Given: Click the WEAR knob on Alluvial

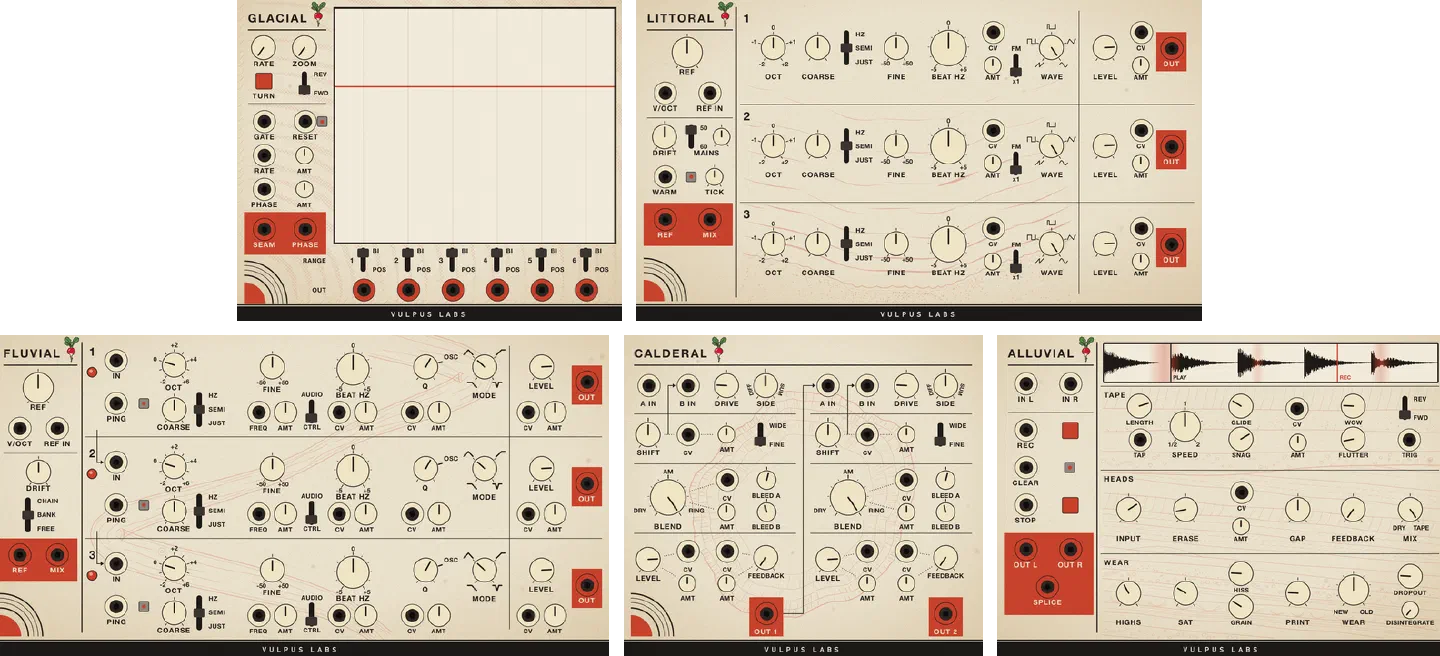Looking at the screenshot, I should 1353,590.
